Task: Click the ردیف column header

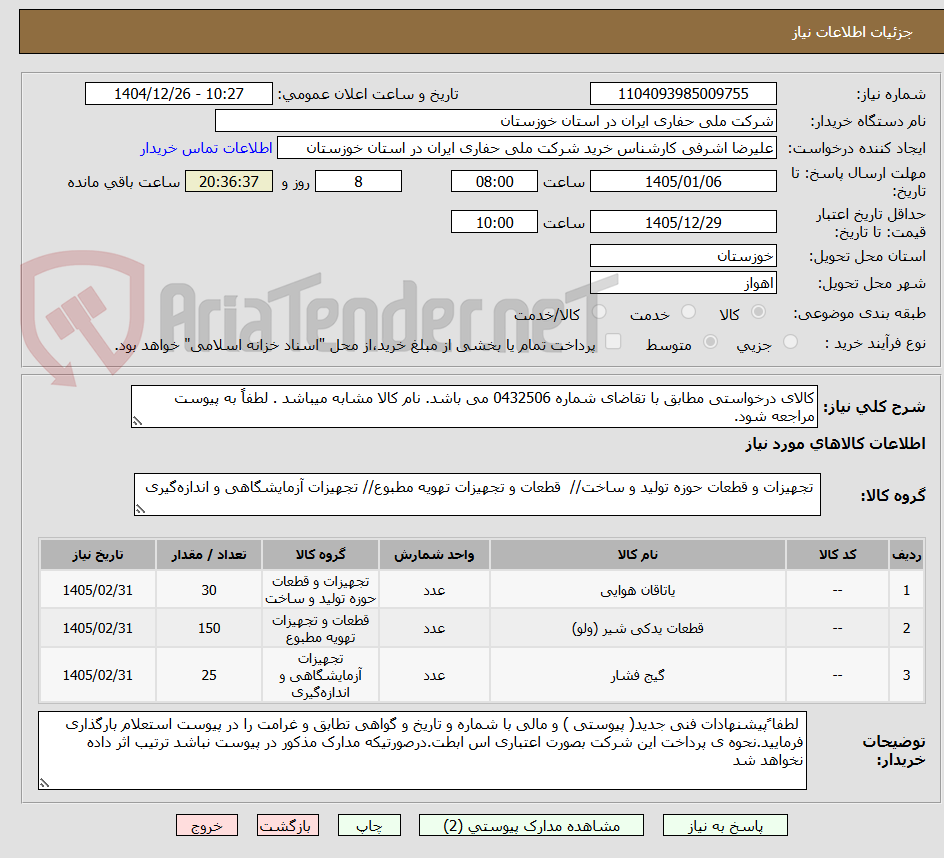Action: click(x=907, y=555)
